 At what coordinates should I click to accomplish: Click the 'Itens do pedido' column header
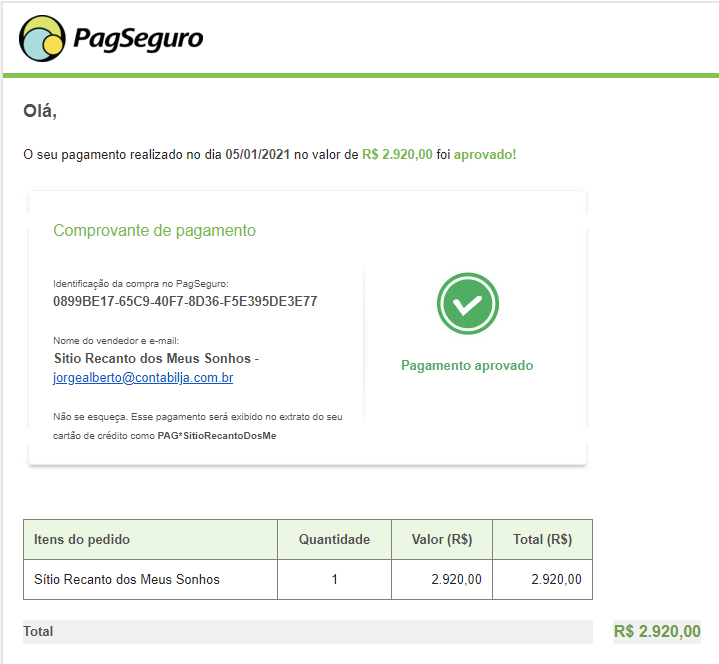click(x=150, y=539)
